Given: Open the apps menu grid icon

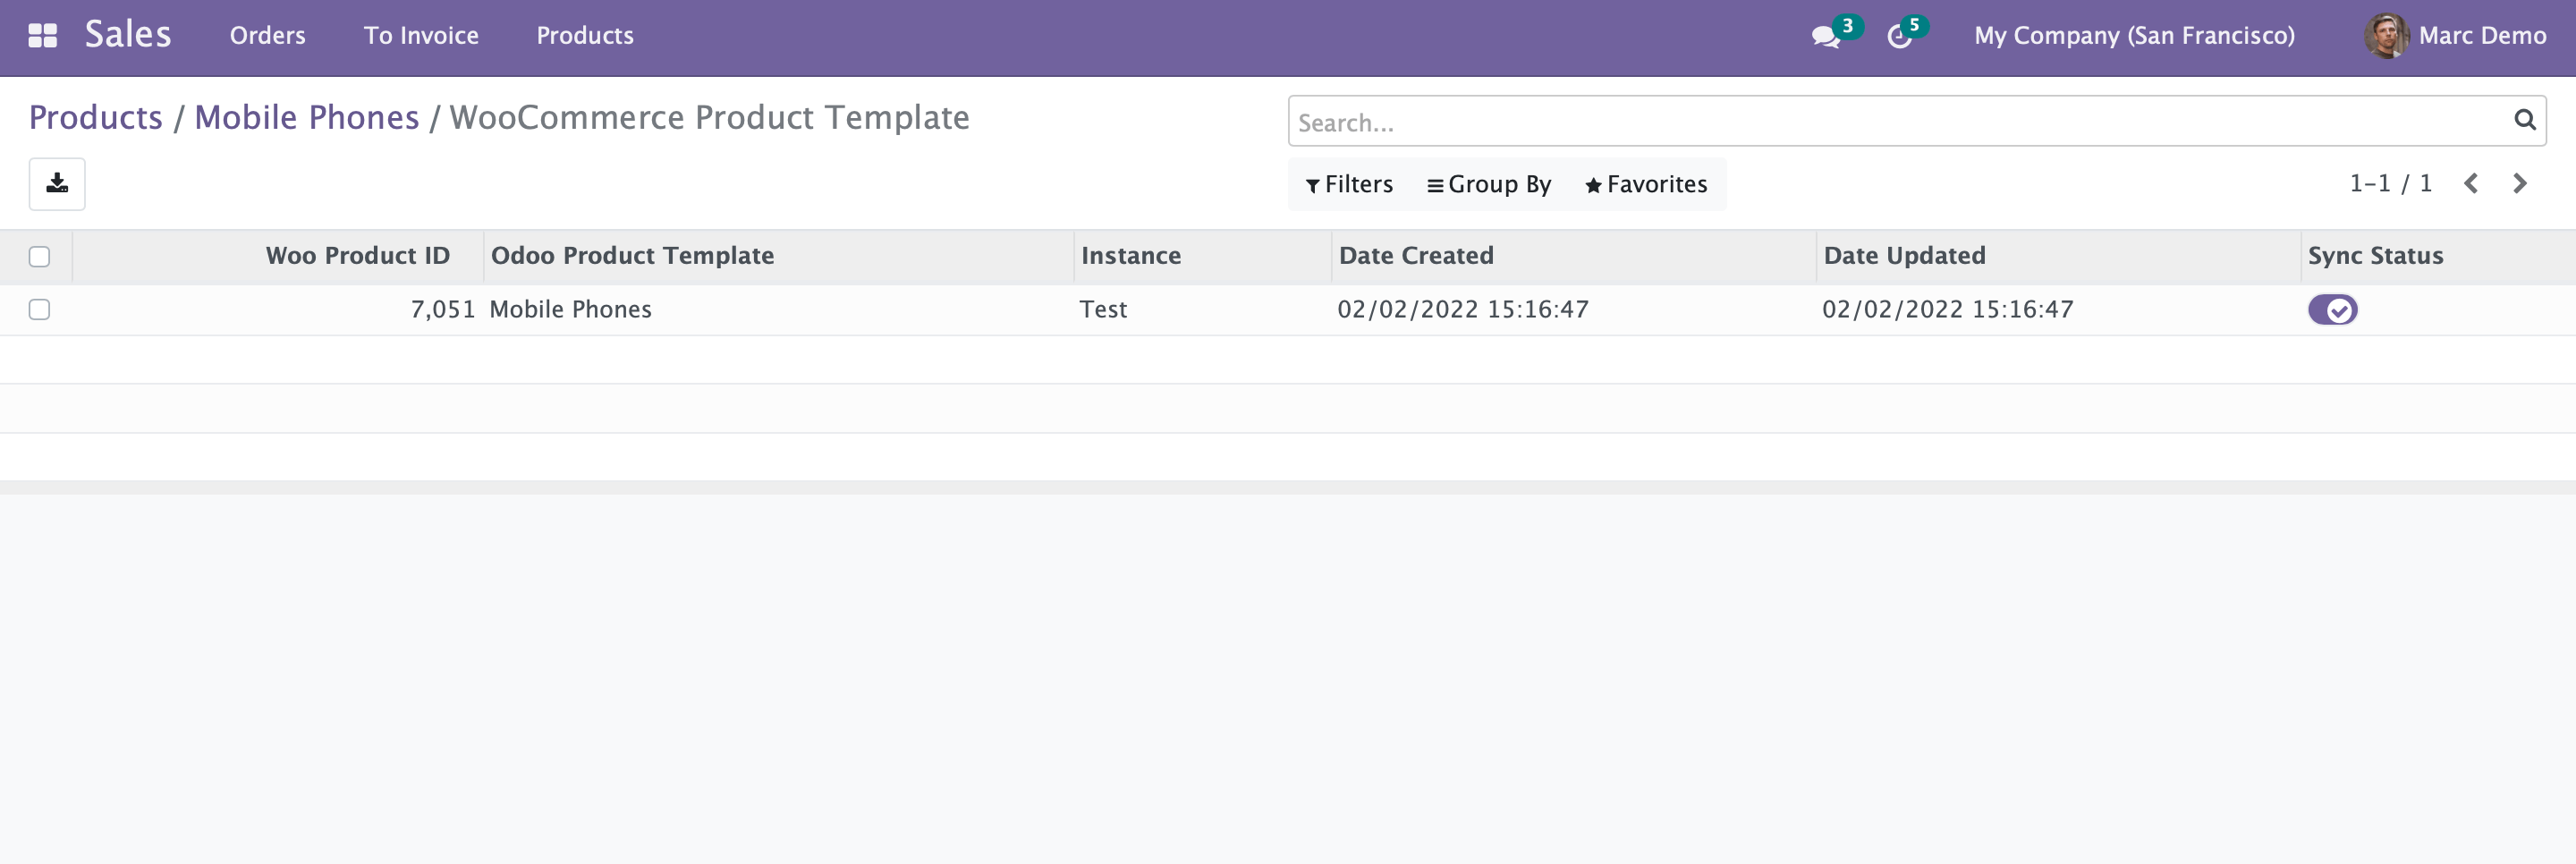Looking at the screenshot, I should click(42, 35).
